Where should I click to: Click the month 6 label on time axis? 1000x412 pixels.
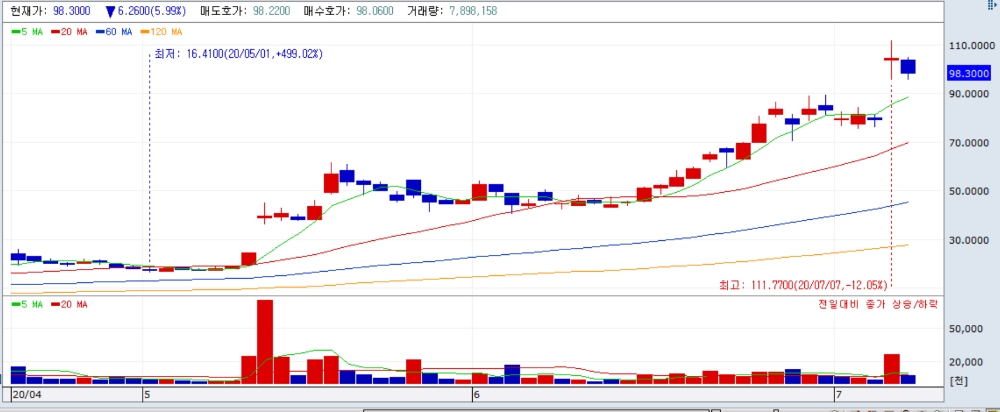(476, 395)
